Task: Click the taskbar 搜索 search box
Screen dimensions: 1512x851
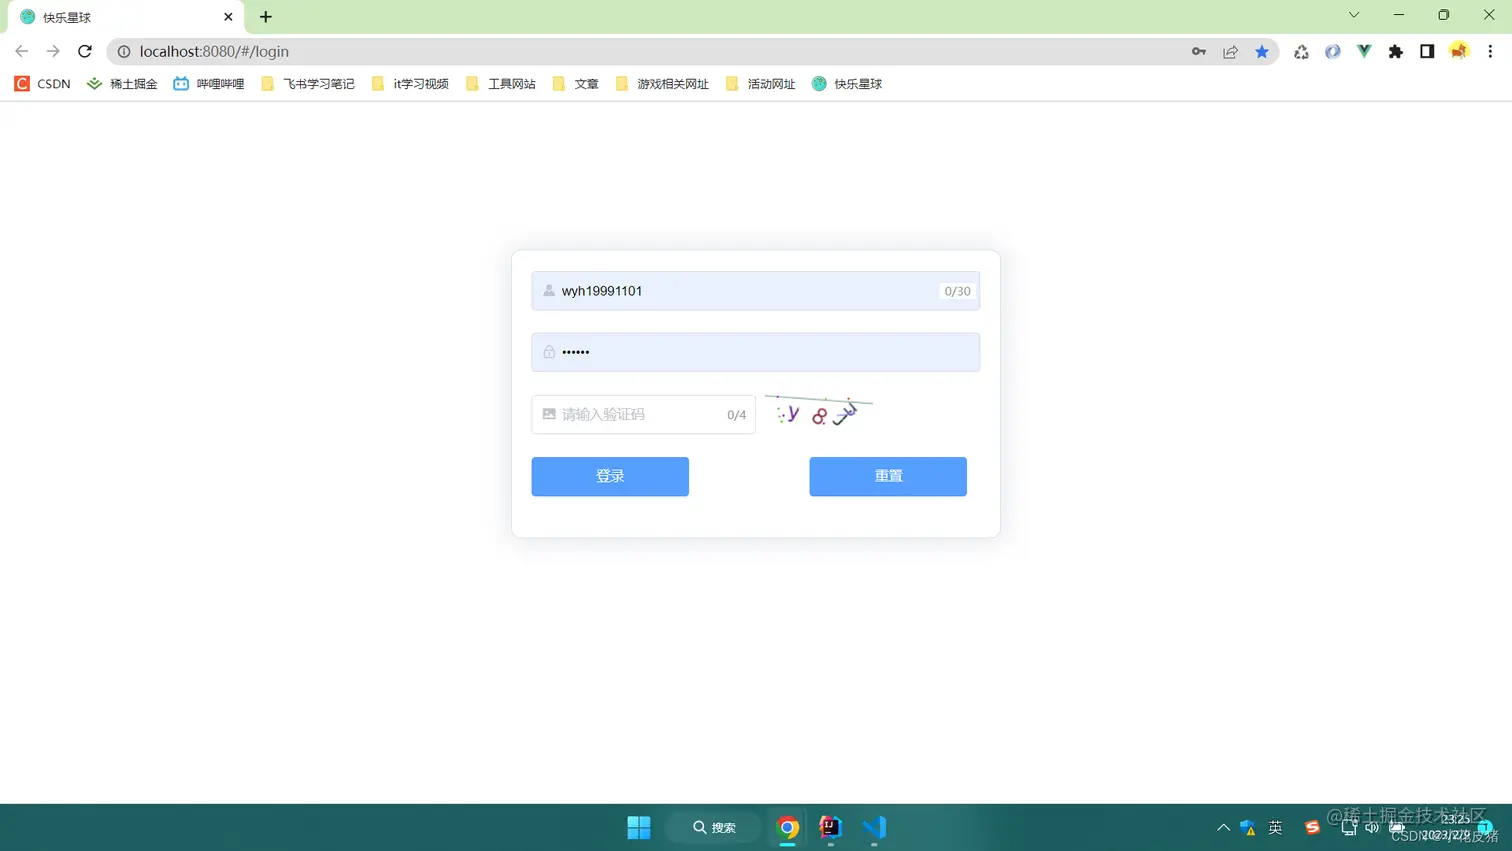Action: coord(714,827)
